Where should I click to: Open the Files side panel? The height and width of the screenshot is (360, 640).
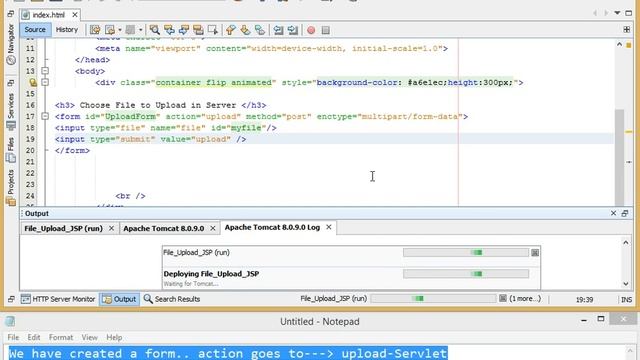[11, 149]
